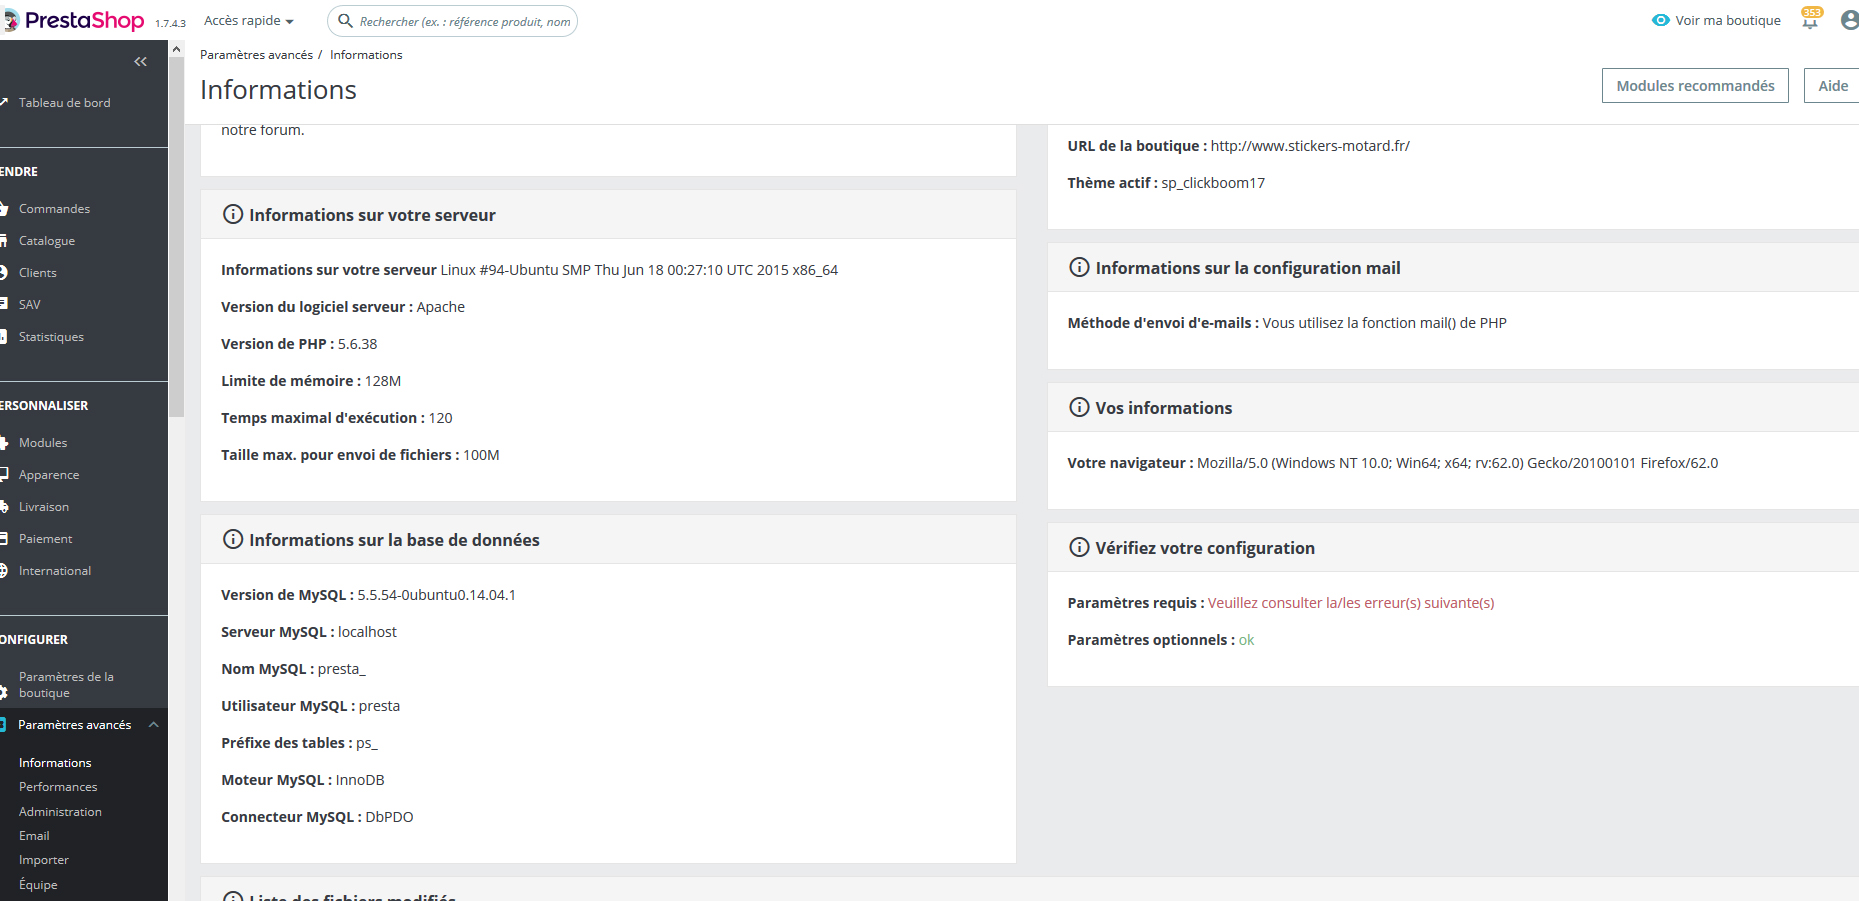1859x901 pixels.
Task: Click the PHP version value 5.6.38
Action: click(x=357, y=344)
